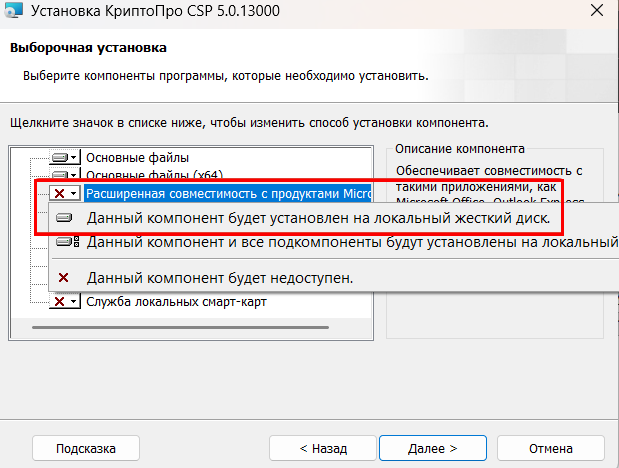Select Расширенная совместимость с продуктами Microsoft item
Viewport: 619px width, 468px height.
[228, 193]
